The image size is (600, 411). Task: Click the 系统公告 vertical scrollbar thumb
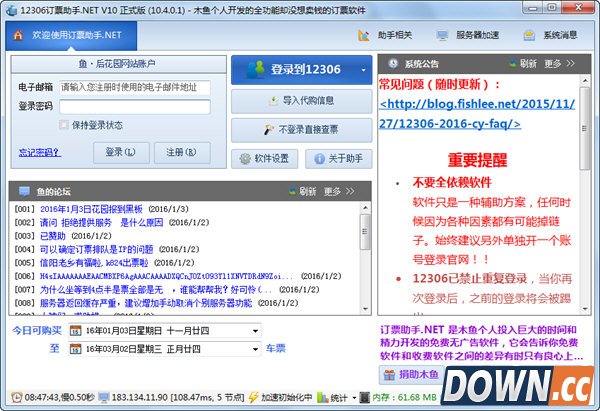coord(585,128)
